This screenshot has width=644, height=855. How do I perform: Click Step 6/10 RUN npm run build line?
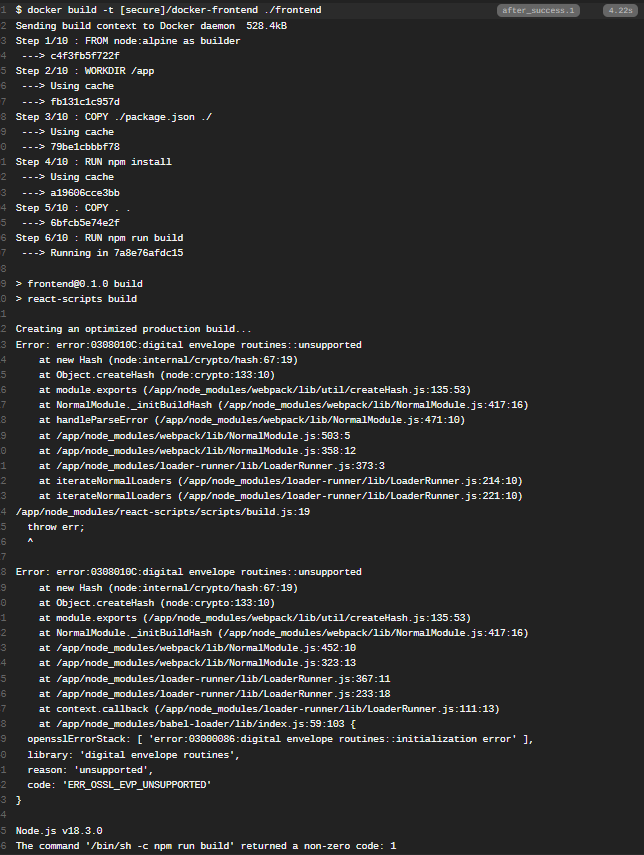pyautogui.click(x=99, y=238)
